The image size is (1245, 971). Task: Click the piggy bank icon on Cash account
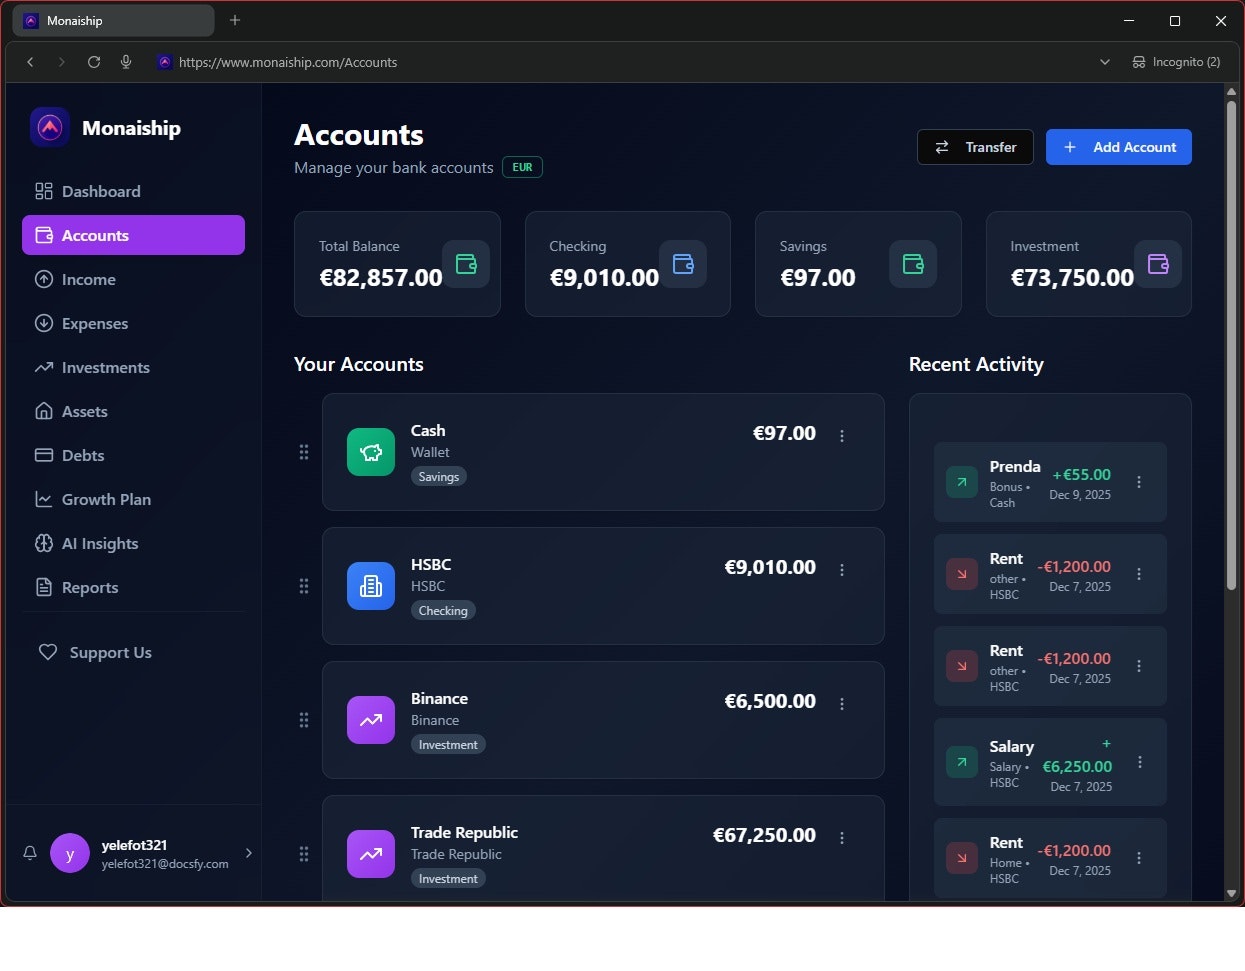pos(370,452)
